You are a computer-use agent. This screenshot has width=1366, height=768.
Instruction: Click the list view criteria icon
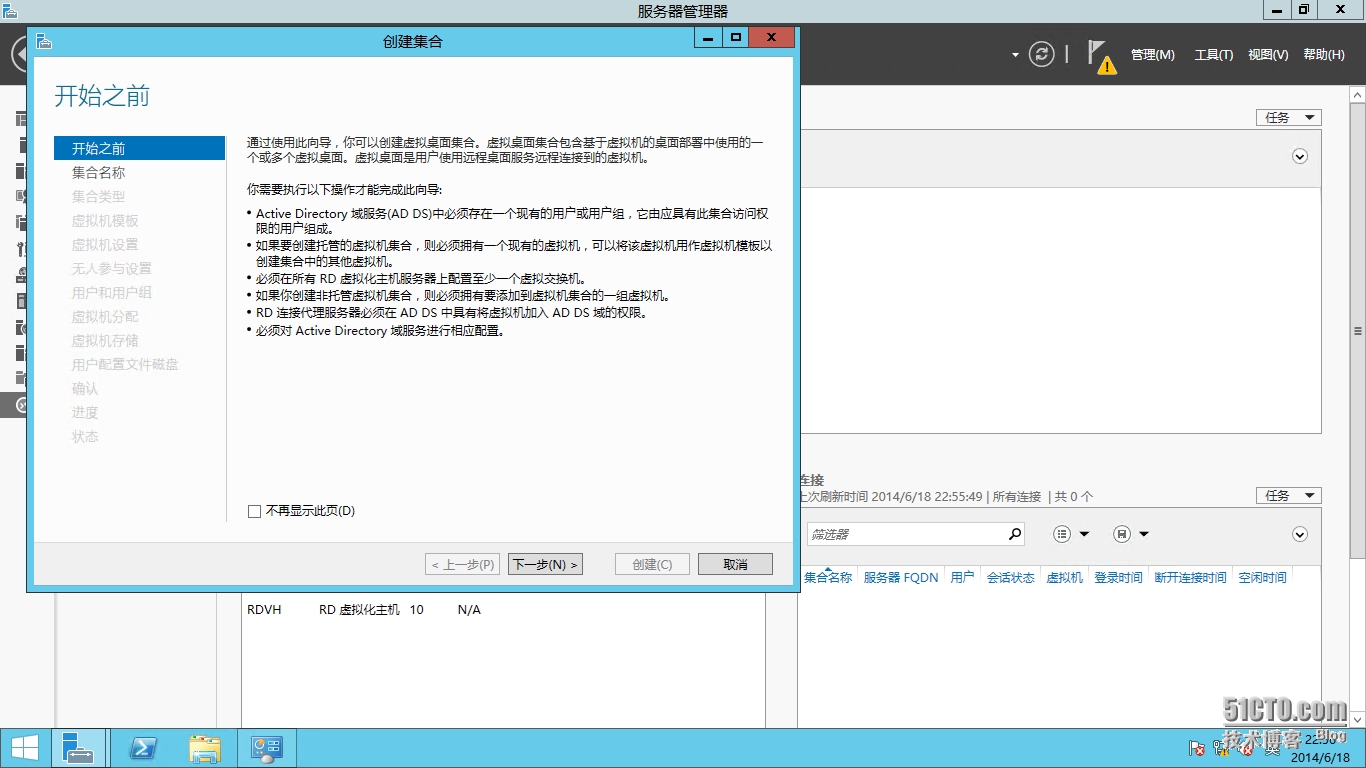coord(1062,534)
